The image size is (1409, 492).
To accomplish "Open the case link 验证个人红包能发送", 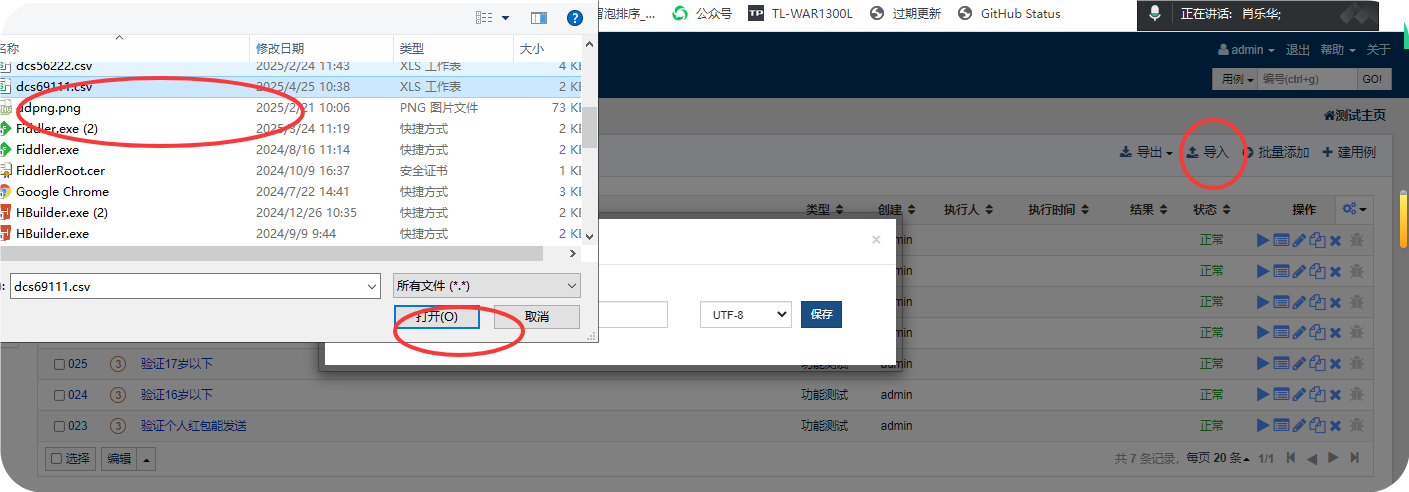I will click(194, 426).
